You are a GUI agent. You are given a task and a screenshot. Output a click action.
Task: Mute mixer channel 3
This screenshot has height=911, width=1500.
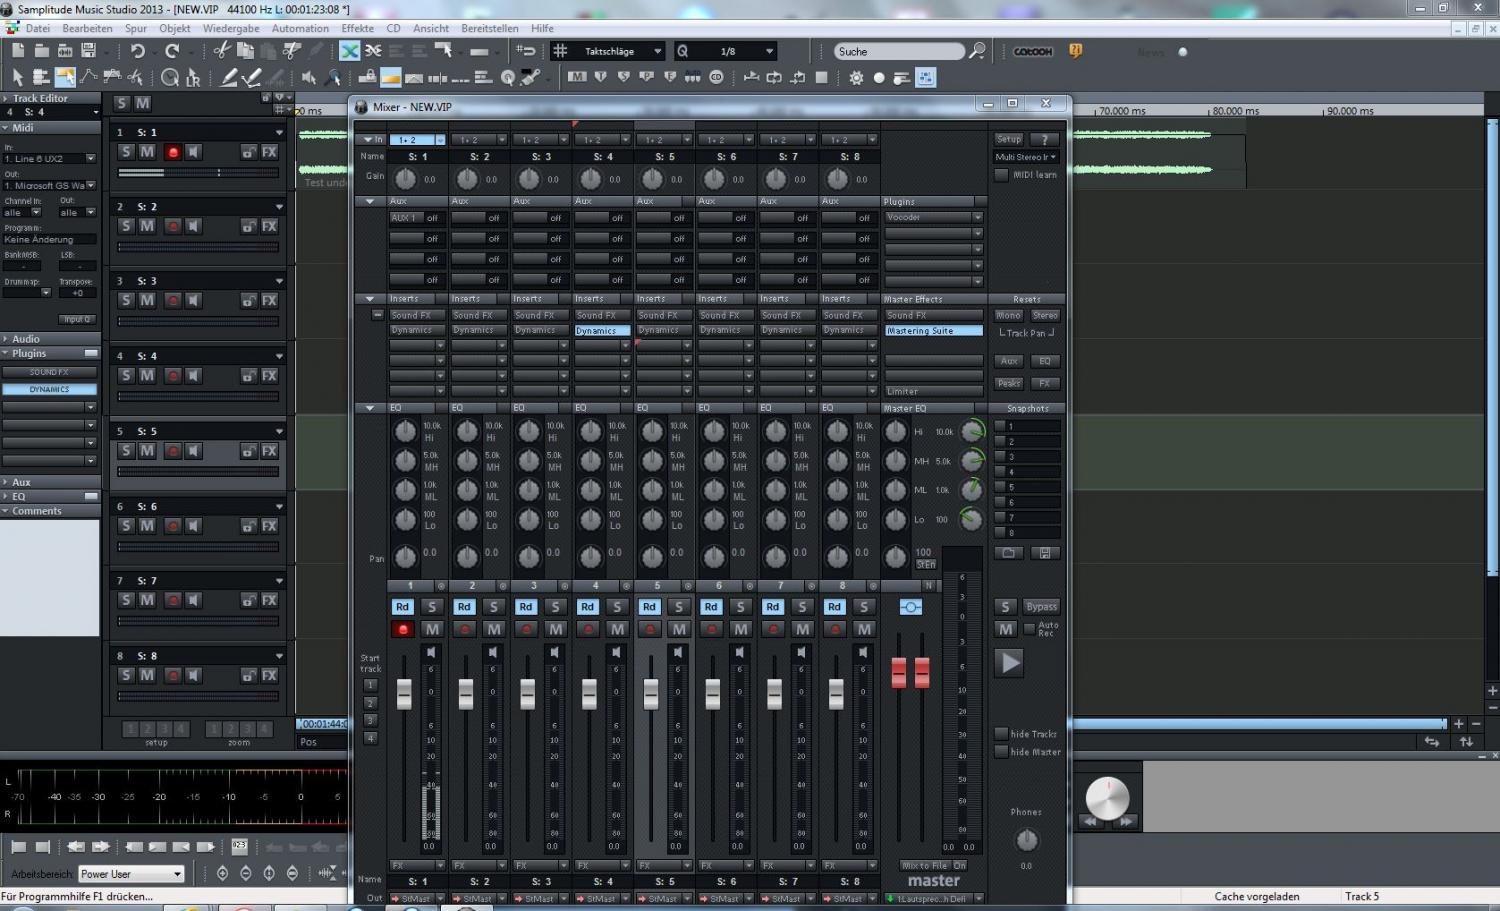556,629
